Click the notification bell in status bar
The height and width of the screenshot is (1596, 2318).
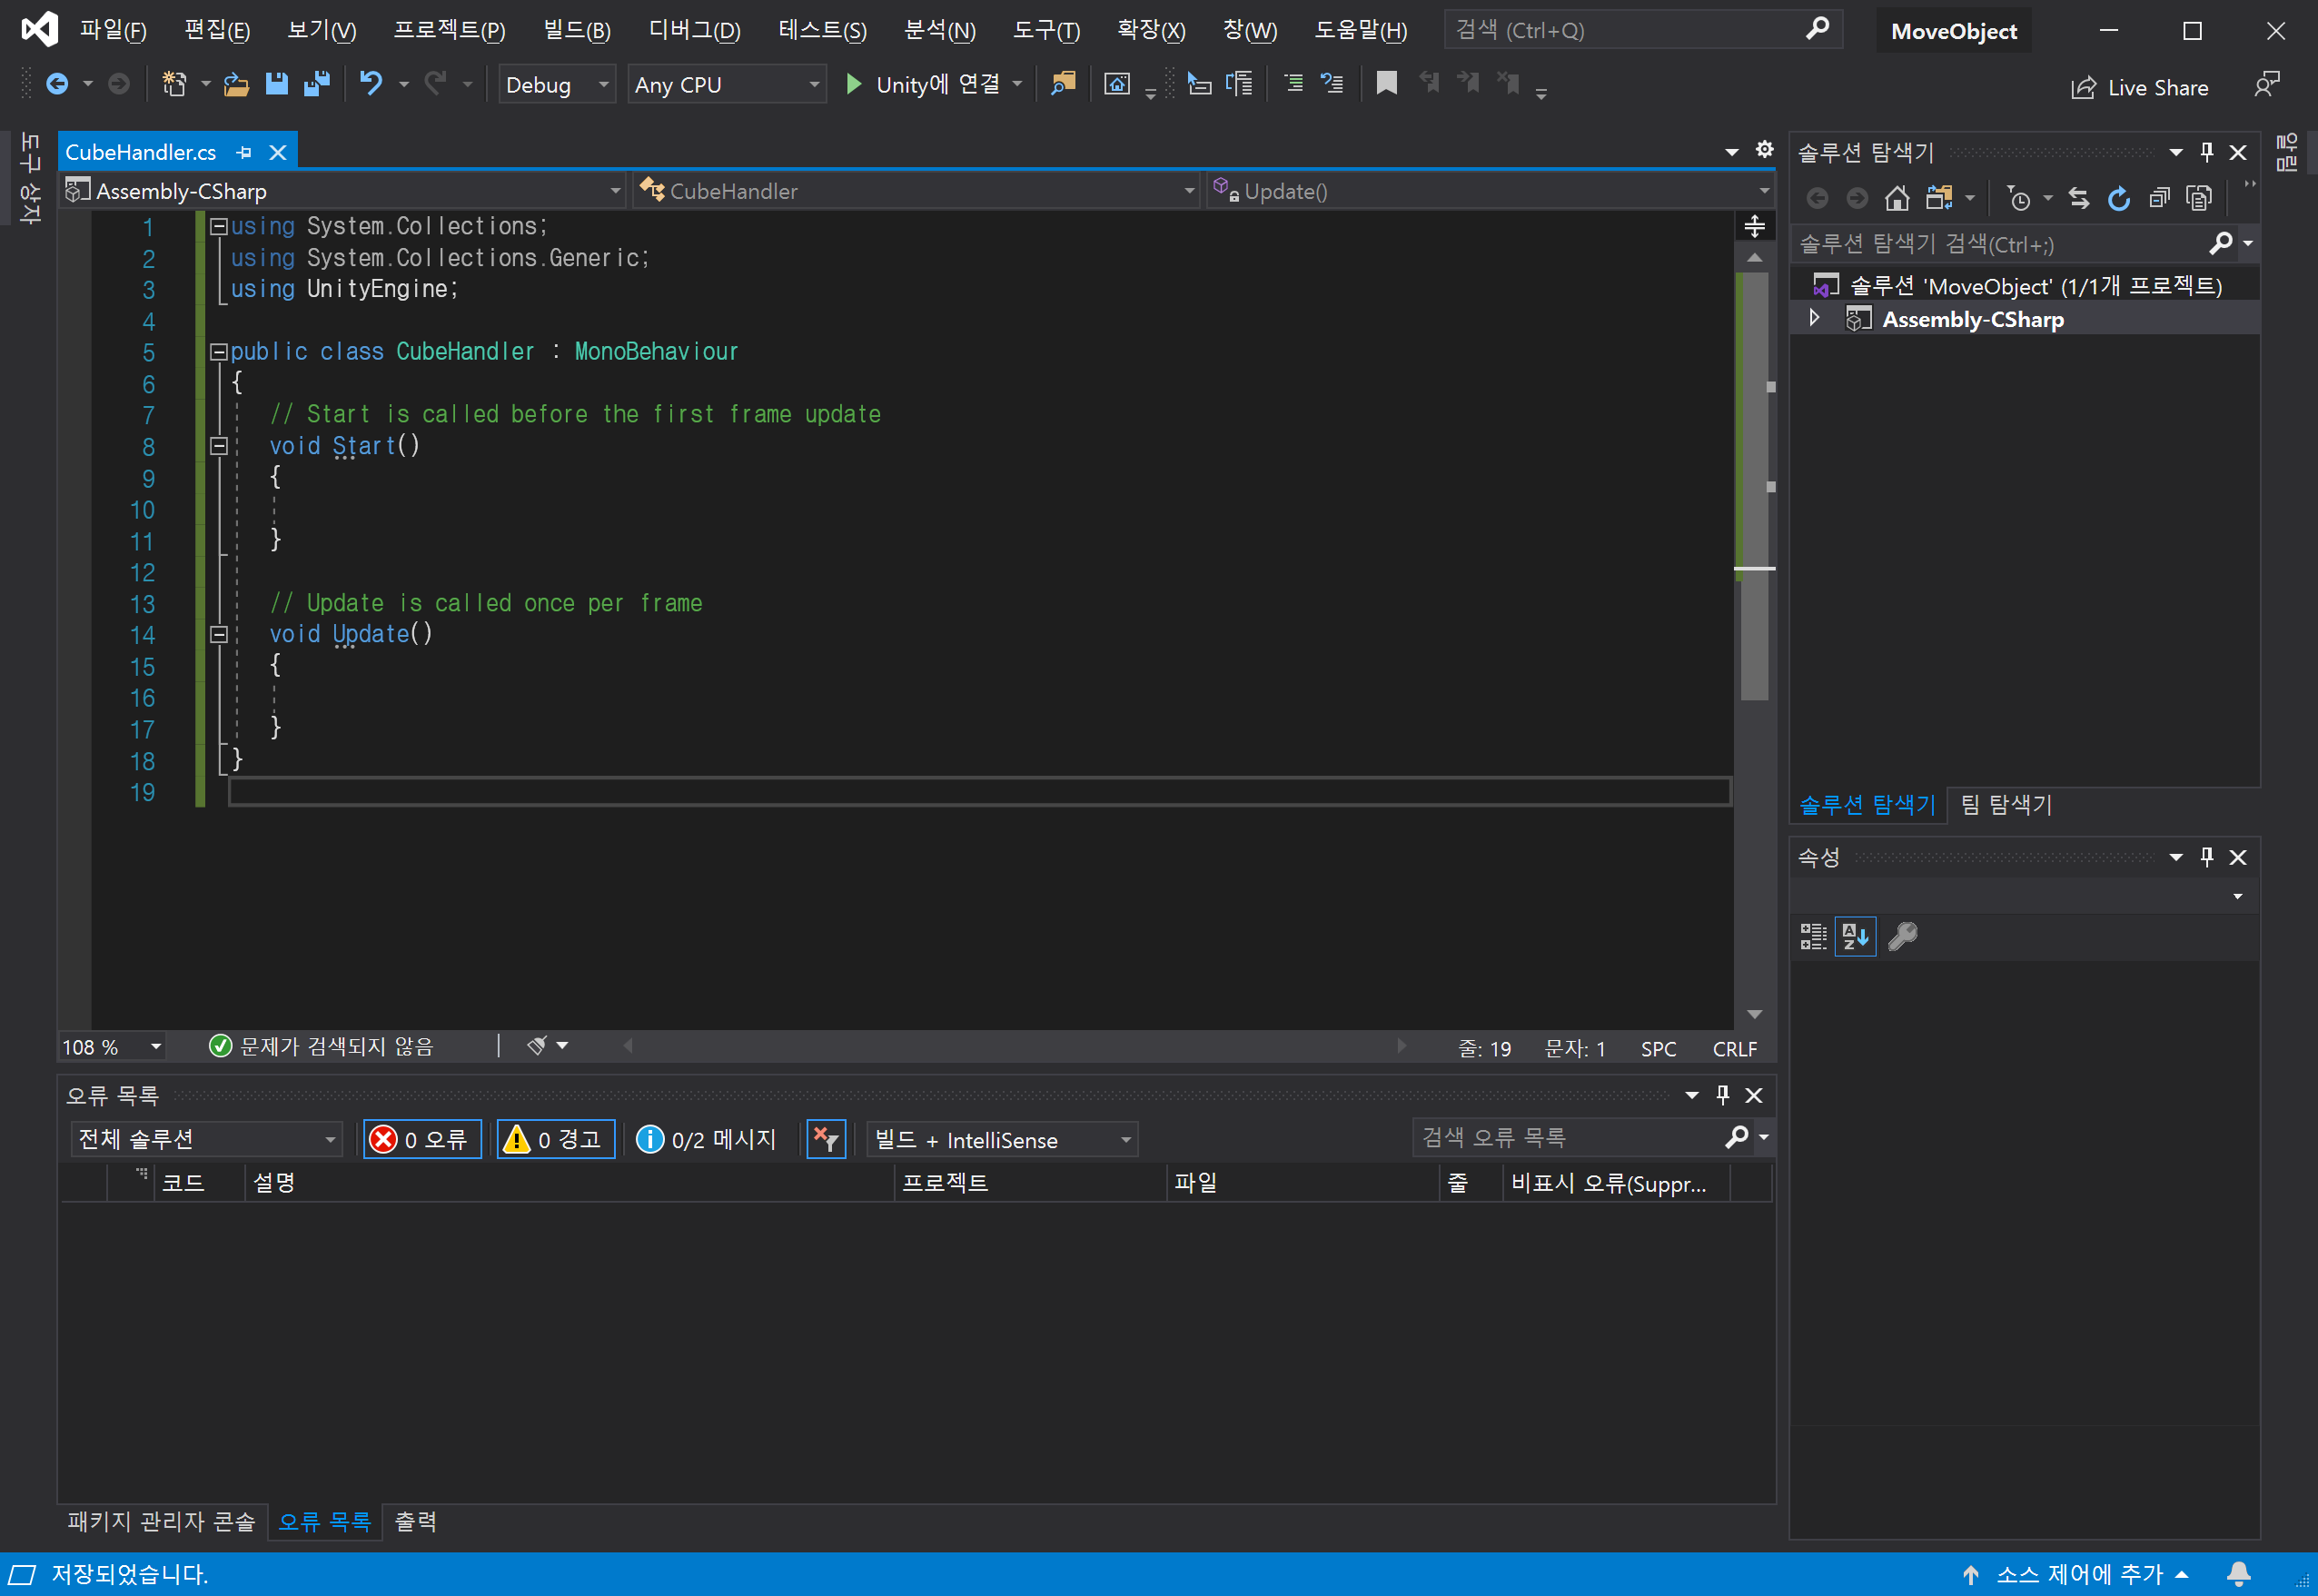pos(2239,1574)
